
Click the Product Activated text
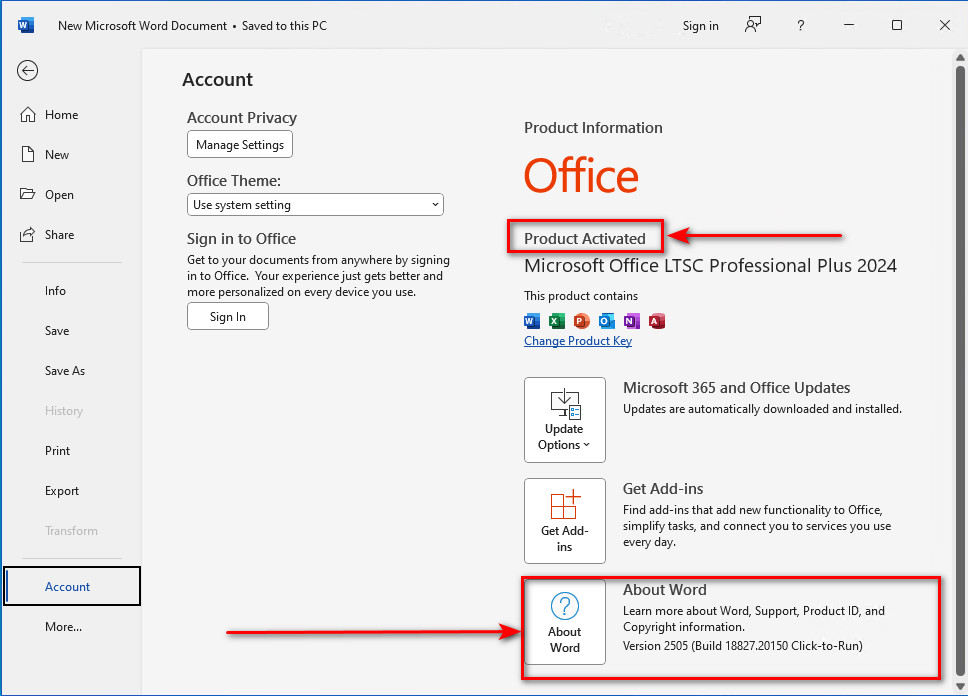585,238
